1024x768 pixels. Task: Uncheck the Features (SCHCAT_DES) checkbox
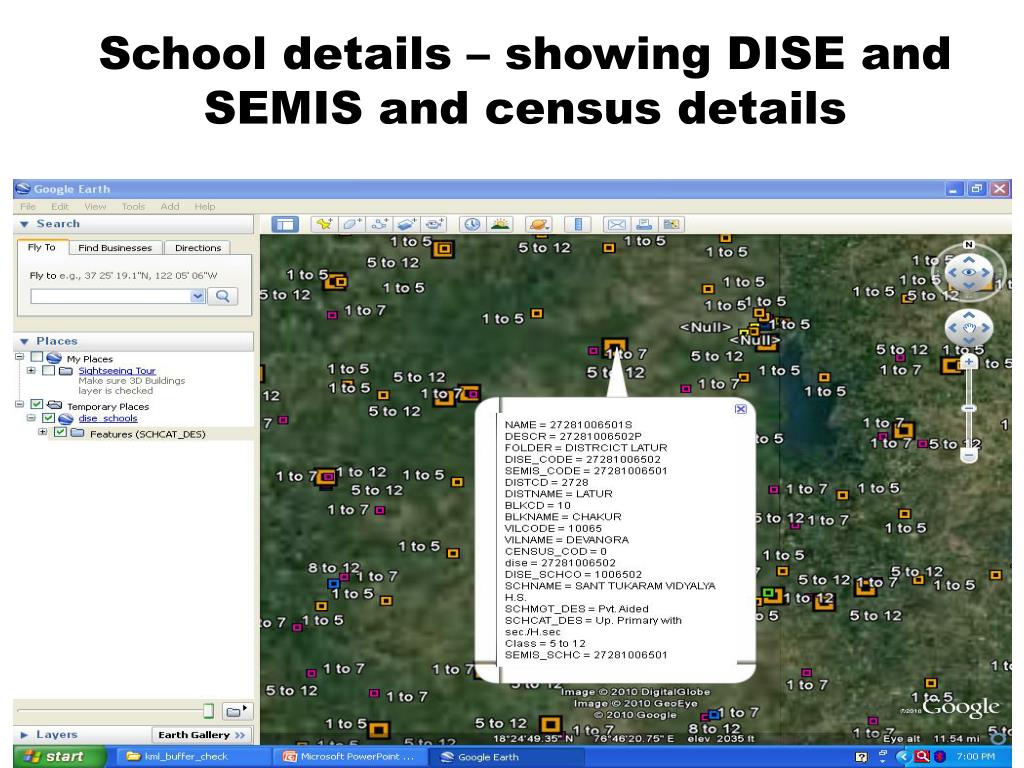[61, 432]
